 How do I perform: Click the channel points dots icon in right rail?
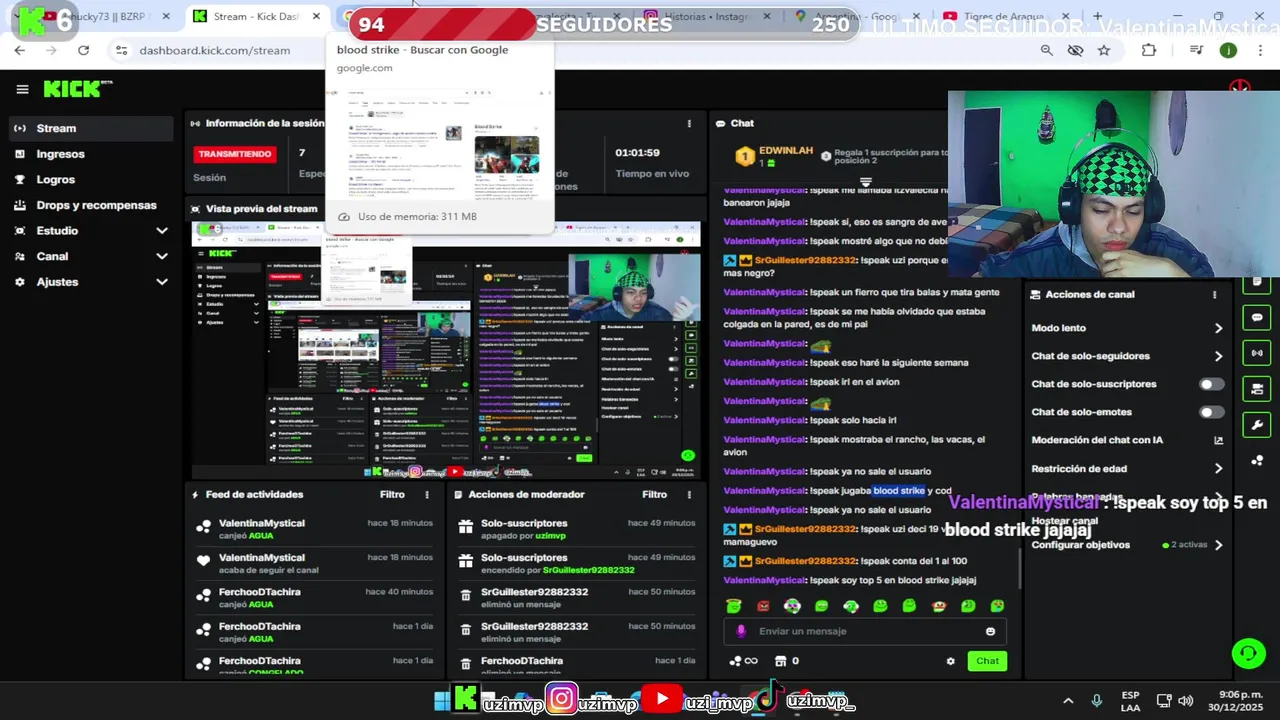click(1257, 461)
